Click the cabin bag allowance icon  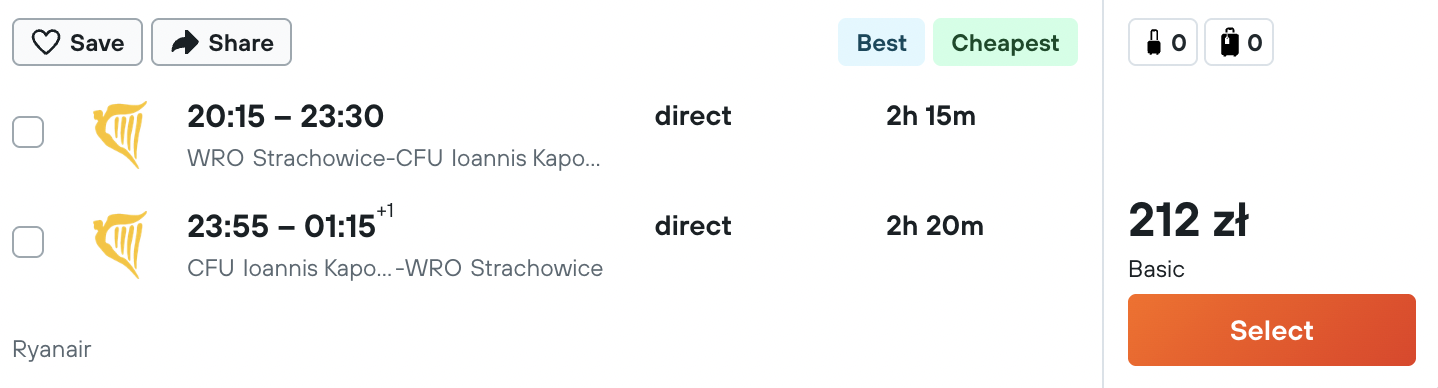1153,43
